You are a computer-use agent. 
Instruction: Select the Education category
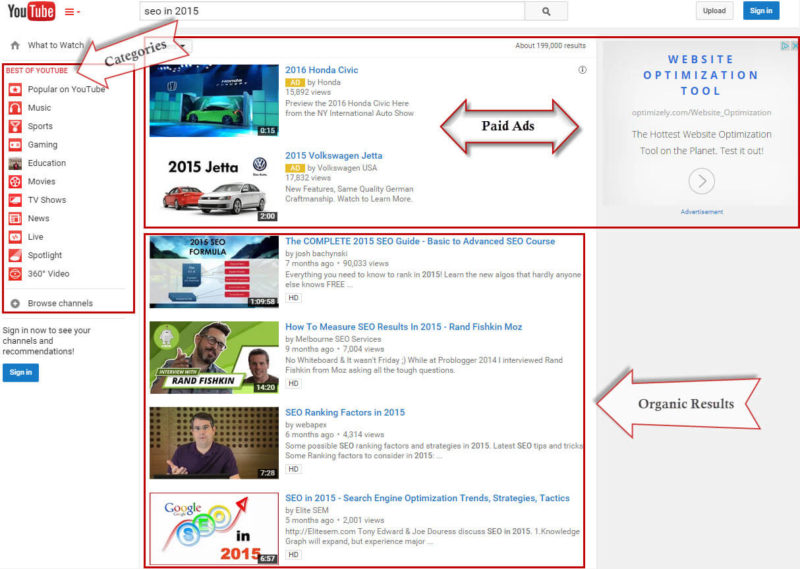click(47, 163)
